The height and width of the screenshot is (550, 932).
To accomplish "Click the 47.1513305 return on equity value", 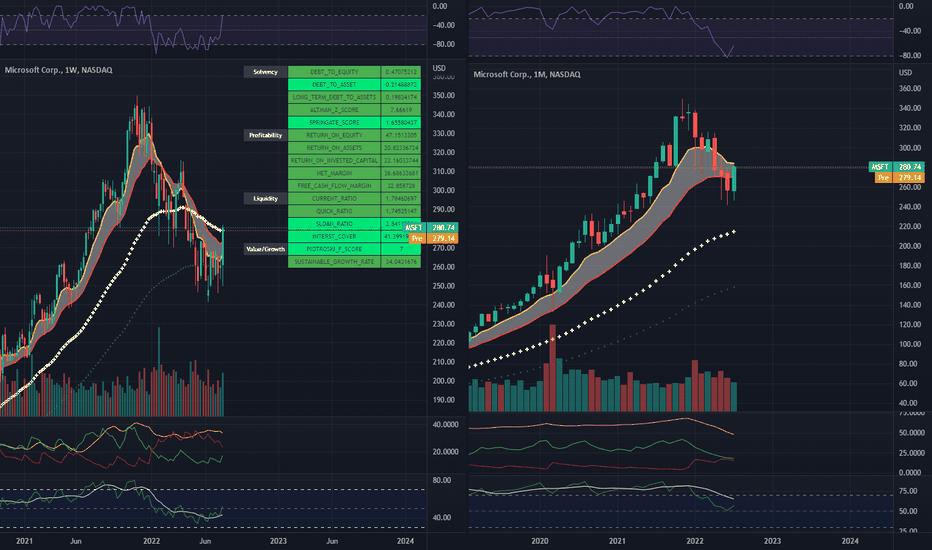I will [401, 136].
